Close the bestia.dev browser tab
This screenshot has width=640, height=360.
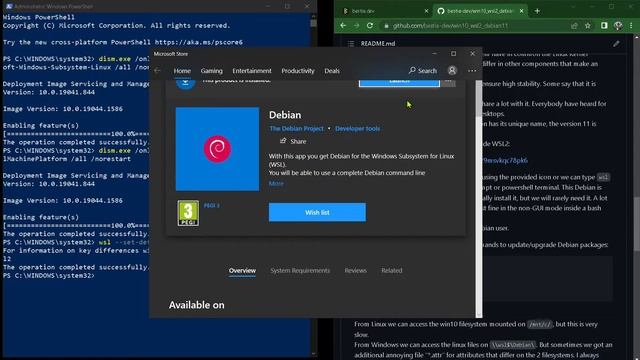pos(426,11)
